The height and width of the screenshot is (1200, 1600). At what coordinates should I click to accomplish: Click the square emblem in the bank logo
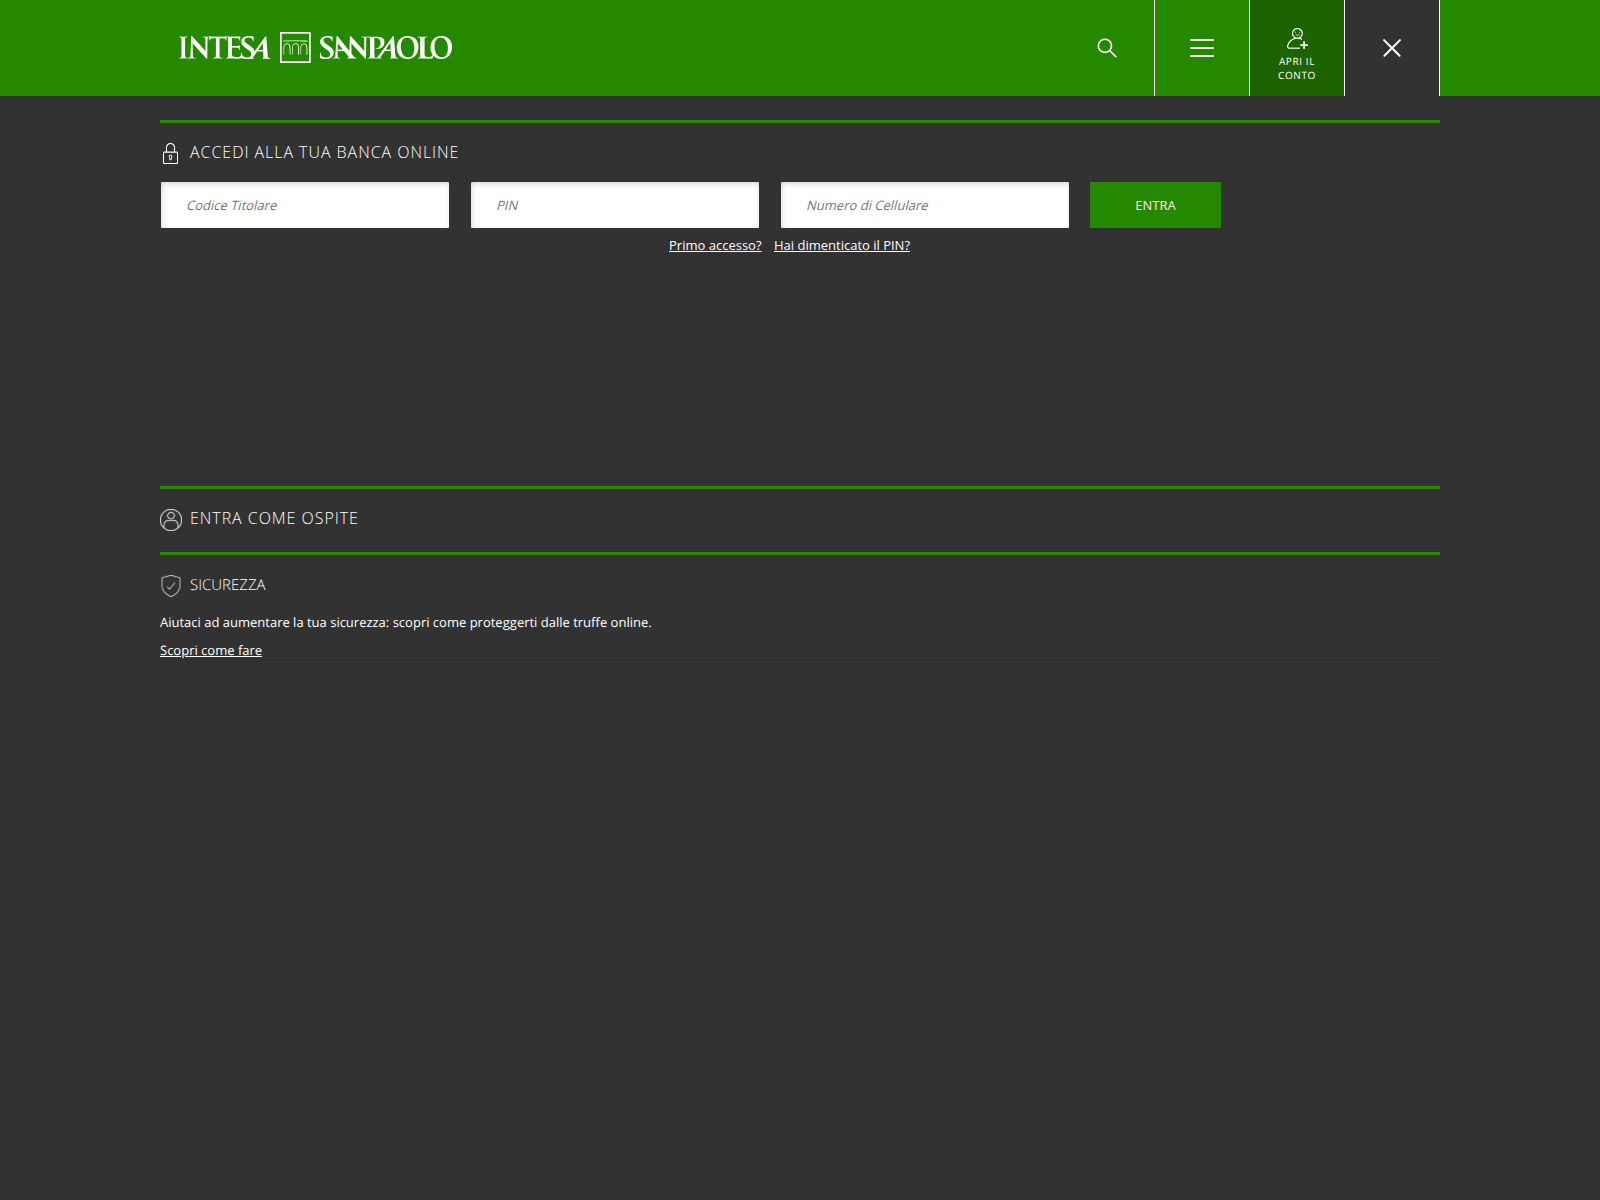(295, 48)
